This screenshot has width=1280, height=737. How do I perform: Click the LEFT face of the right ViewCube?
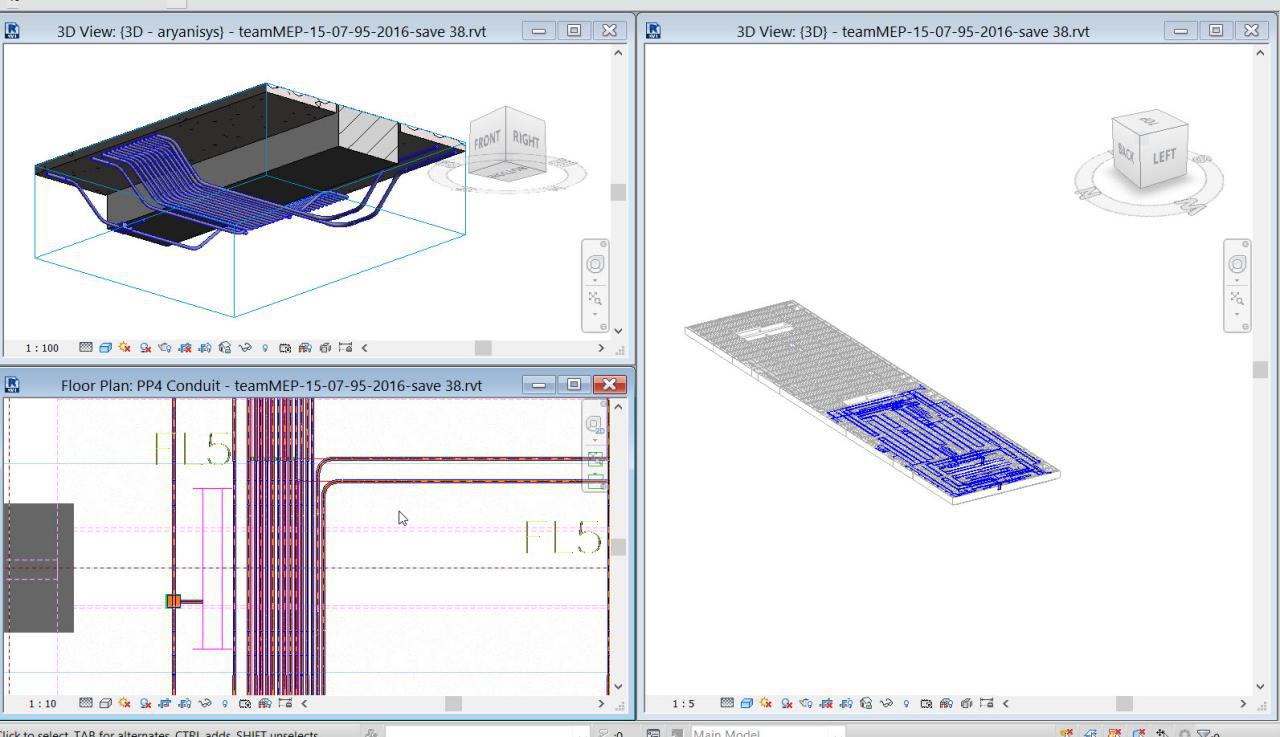[1164, 156]
